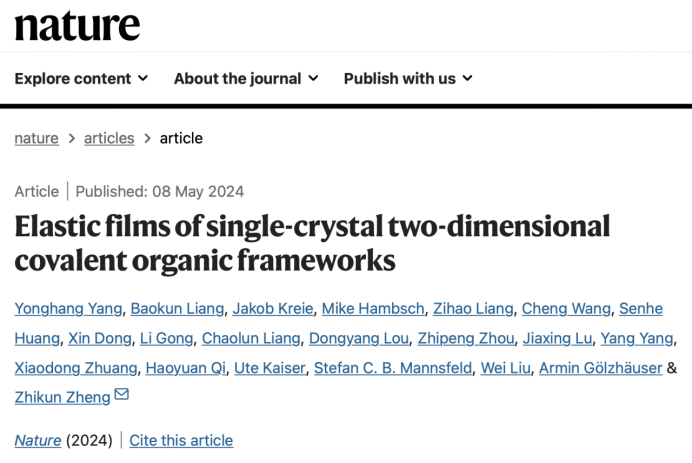Open the About the journal menu
The width and height of the screenshot is (692, 463).
point(246,78)
